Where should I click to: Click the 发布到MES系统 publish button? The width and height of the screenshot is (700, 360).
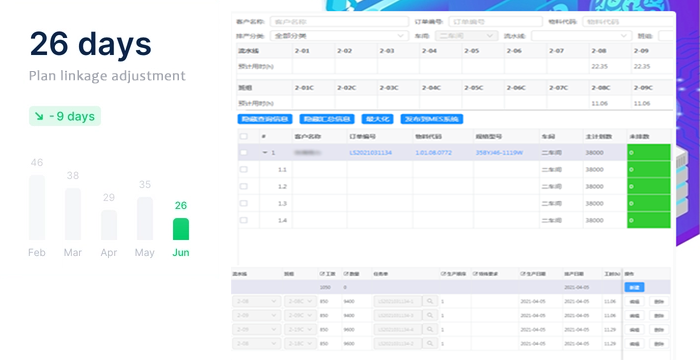click(x=432, y=119)
